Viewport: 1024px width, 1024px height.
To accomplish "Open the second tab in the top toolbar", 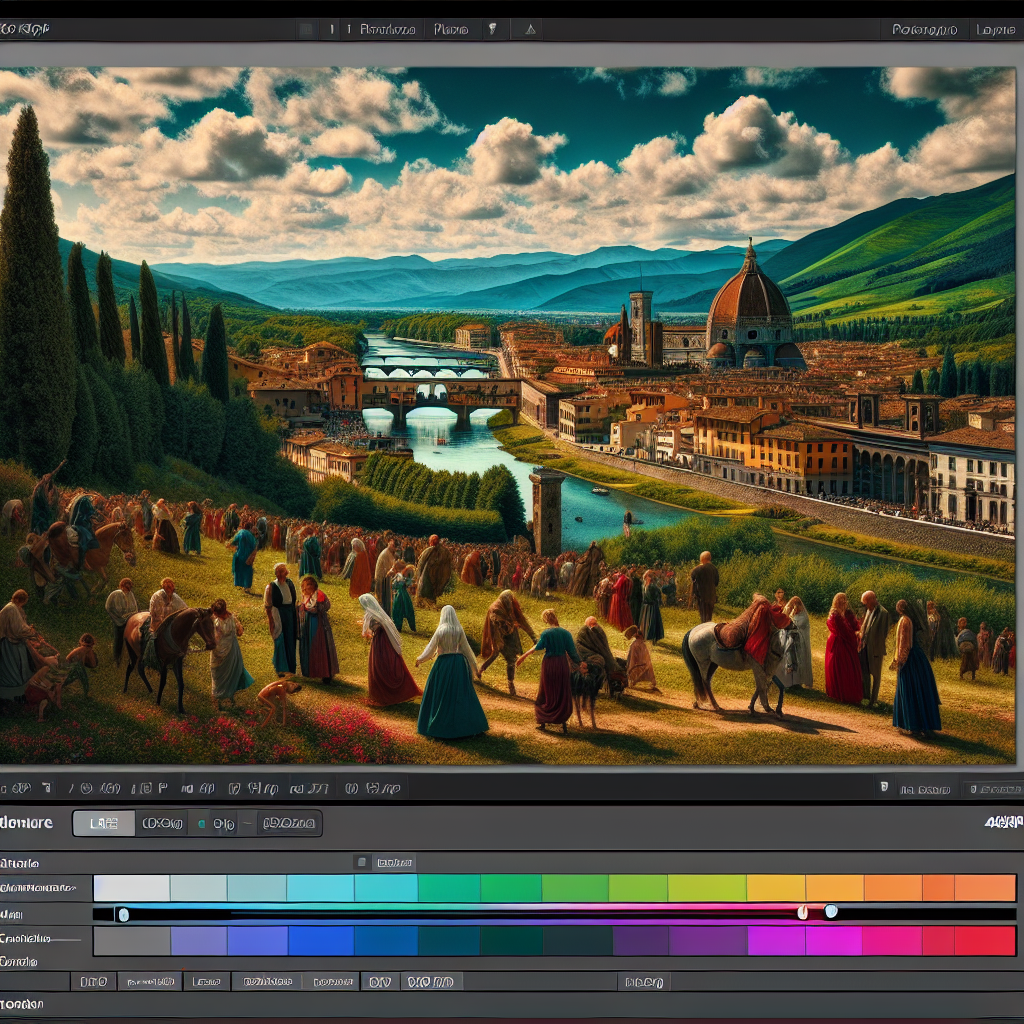I will (x=451, y=30).
